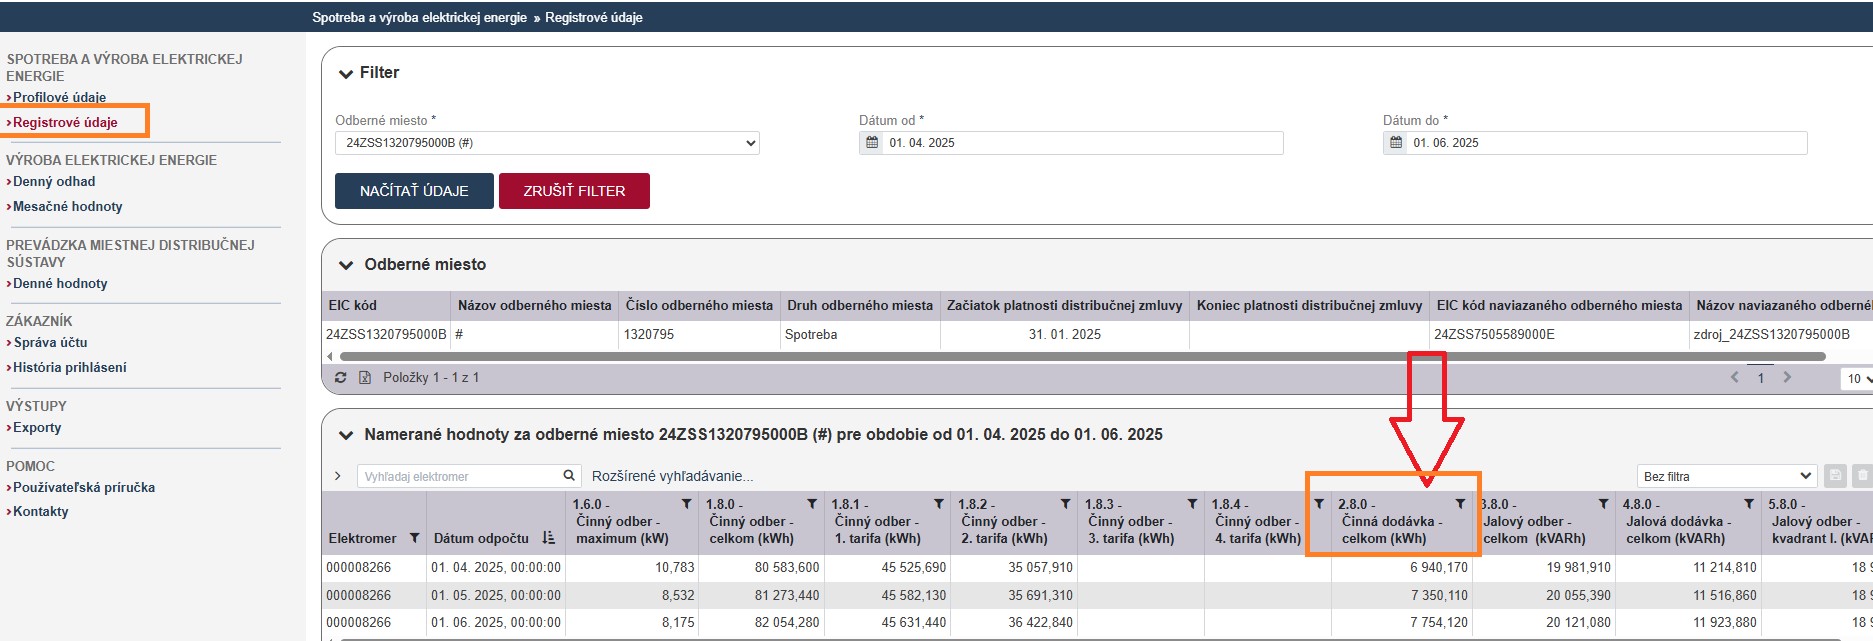Open filter for 1.8.3 third tarifa column

point(1192,504)
